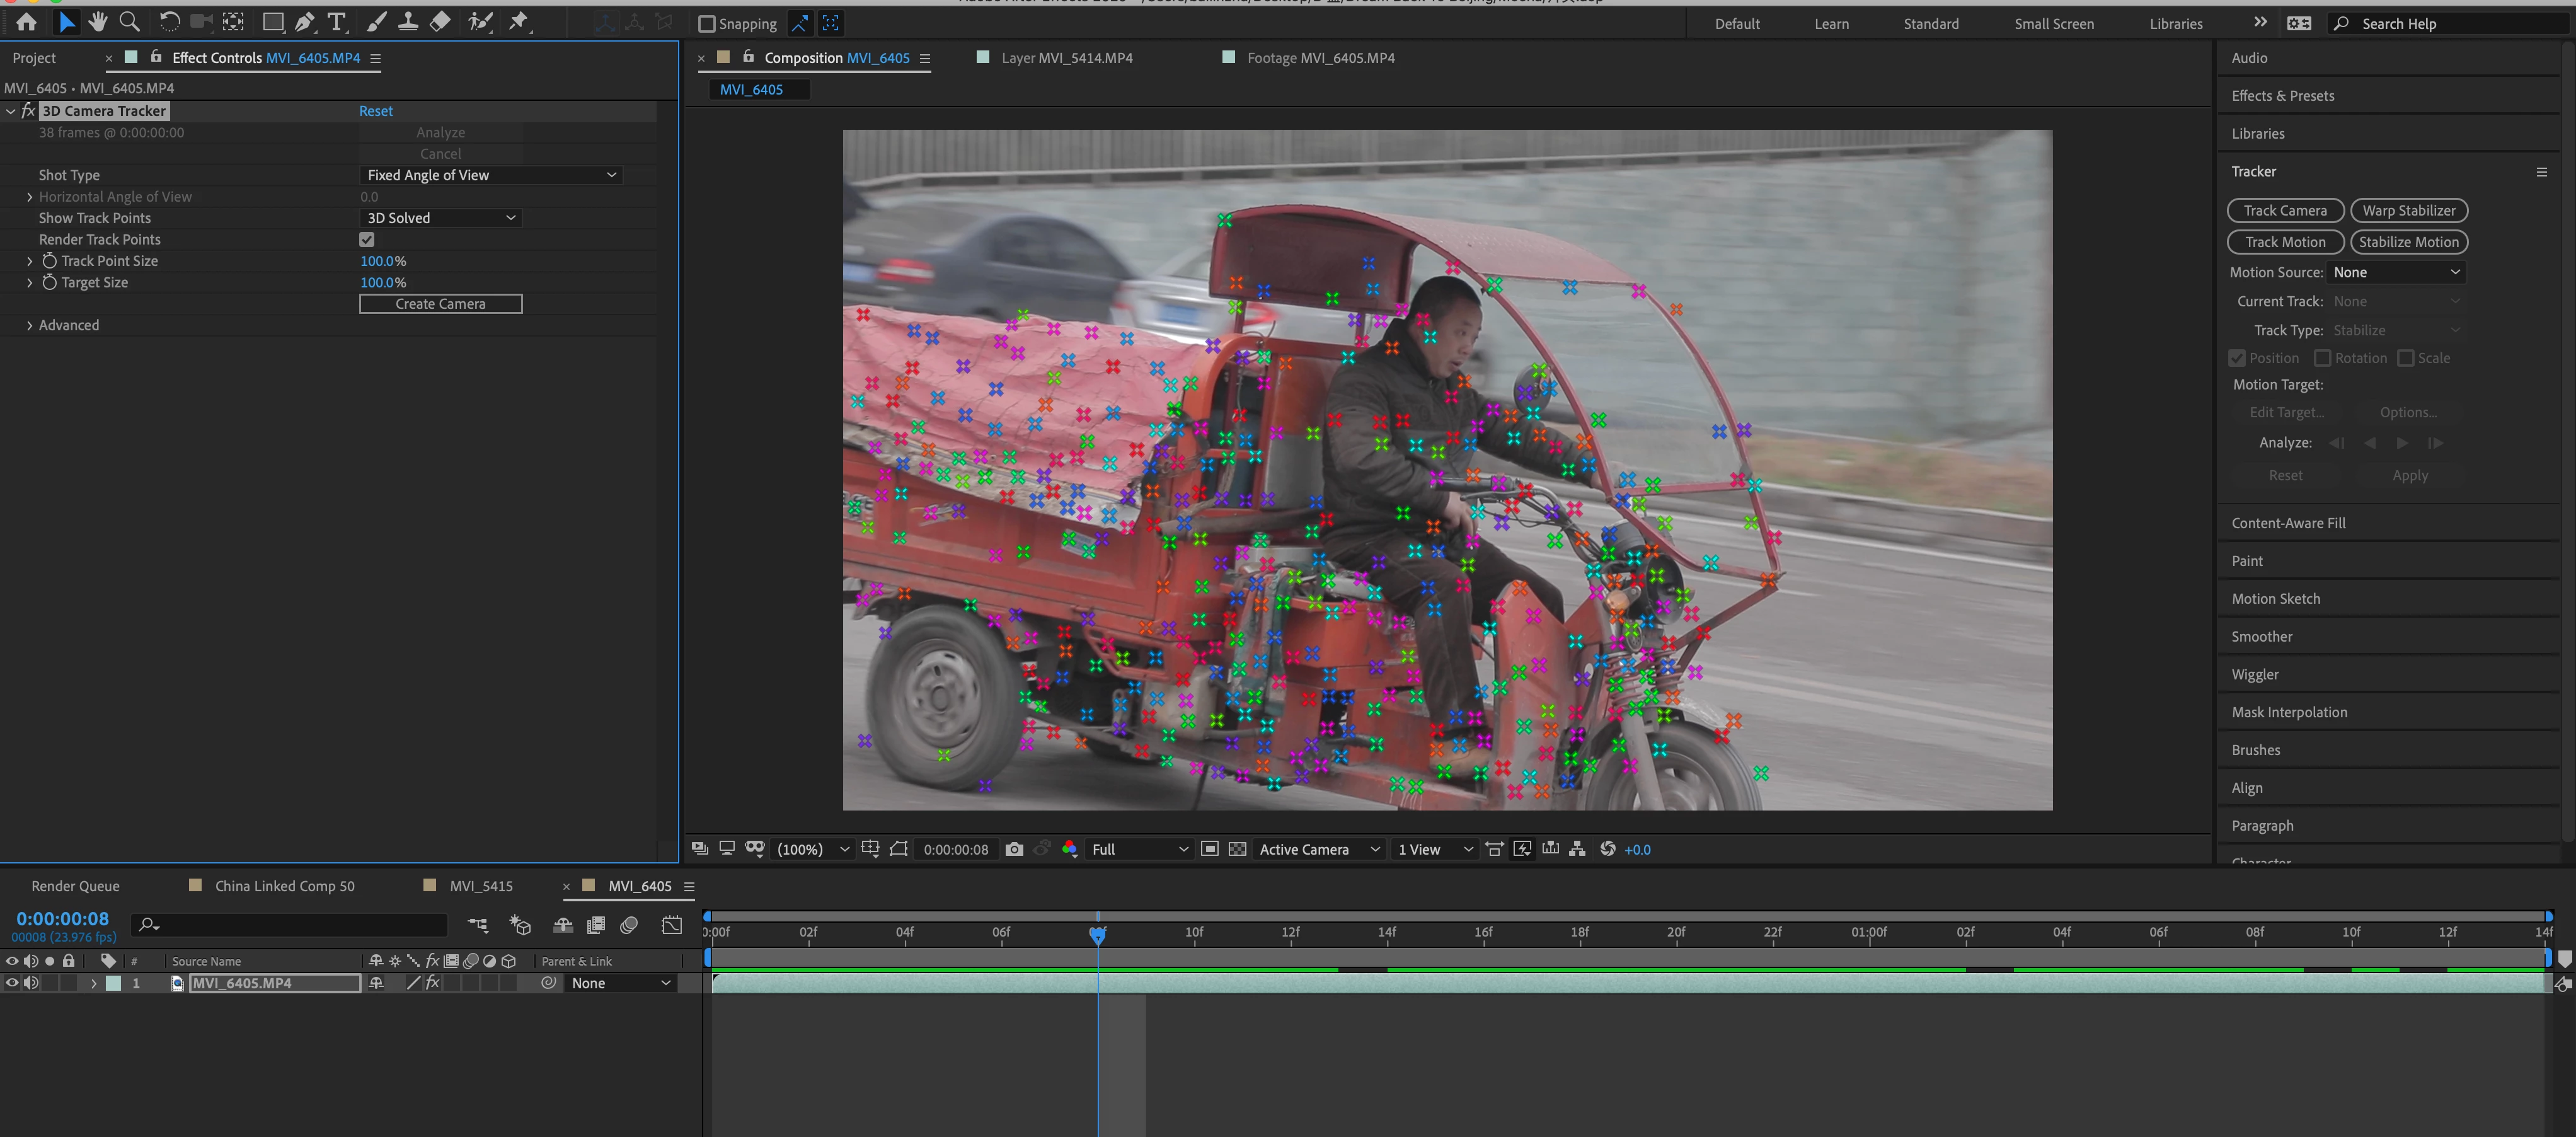Click the Create Camera button

(440, 304)
